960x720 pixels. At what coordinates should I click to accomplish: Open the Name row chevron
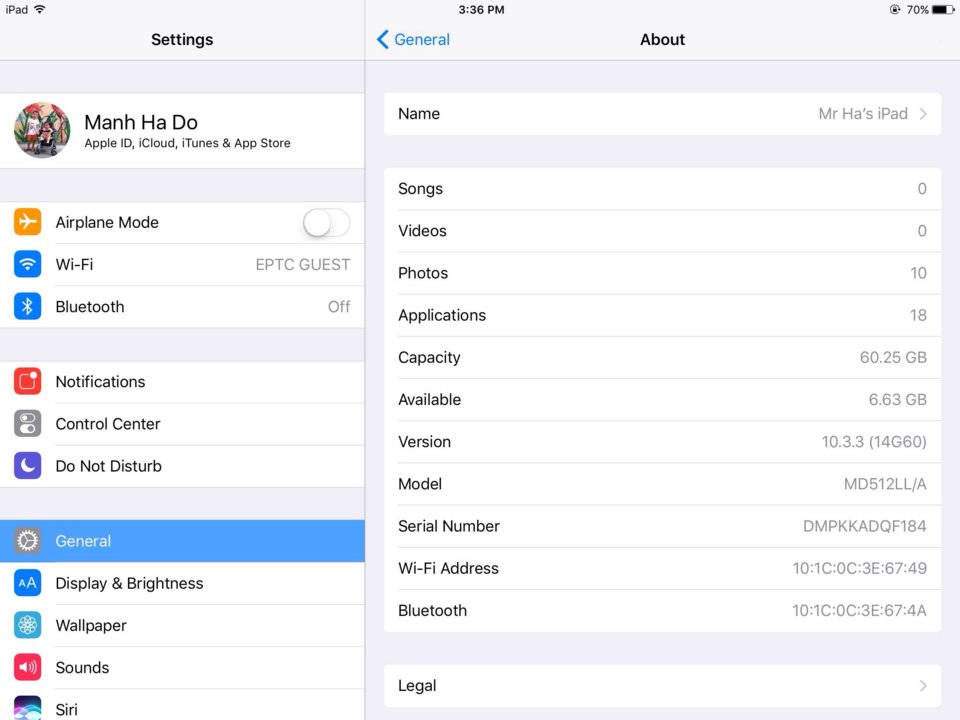(923, 114)
